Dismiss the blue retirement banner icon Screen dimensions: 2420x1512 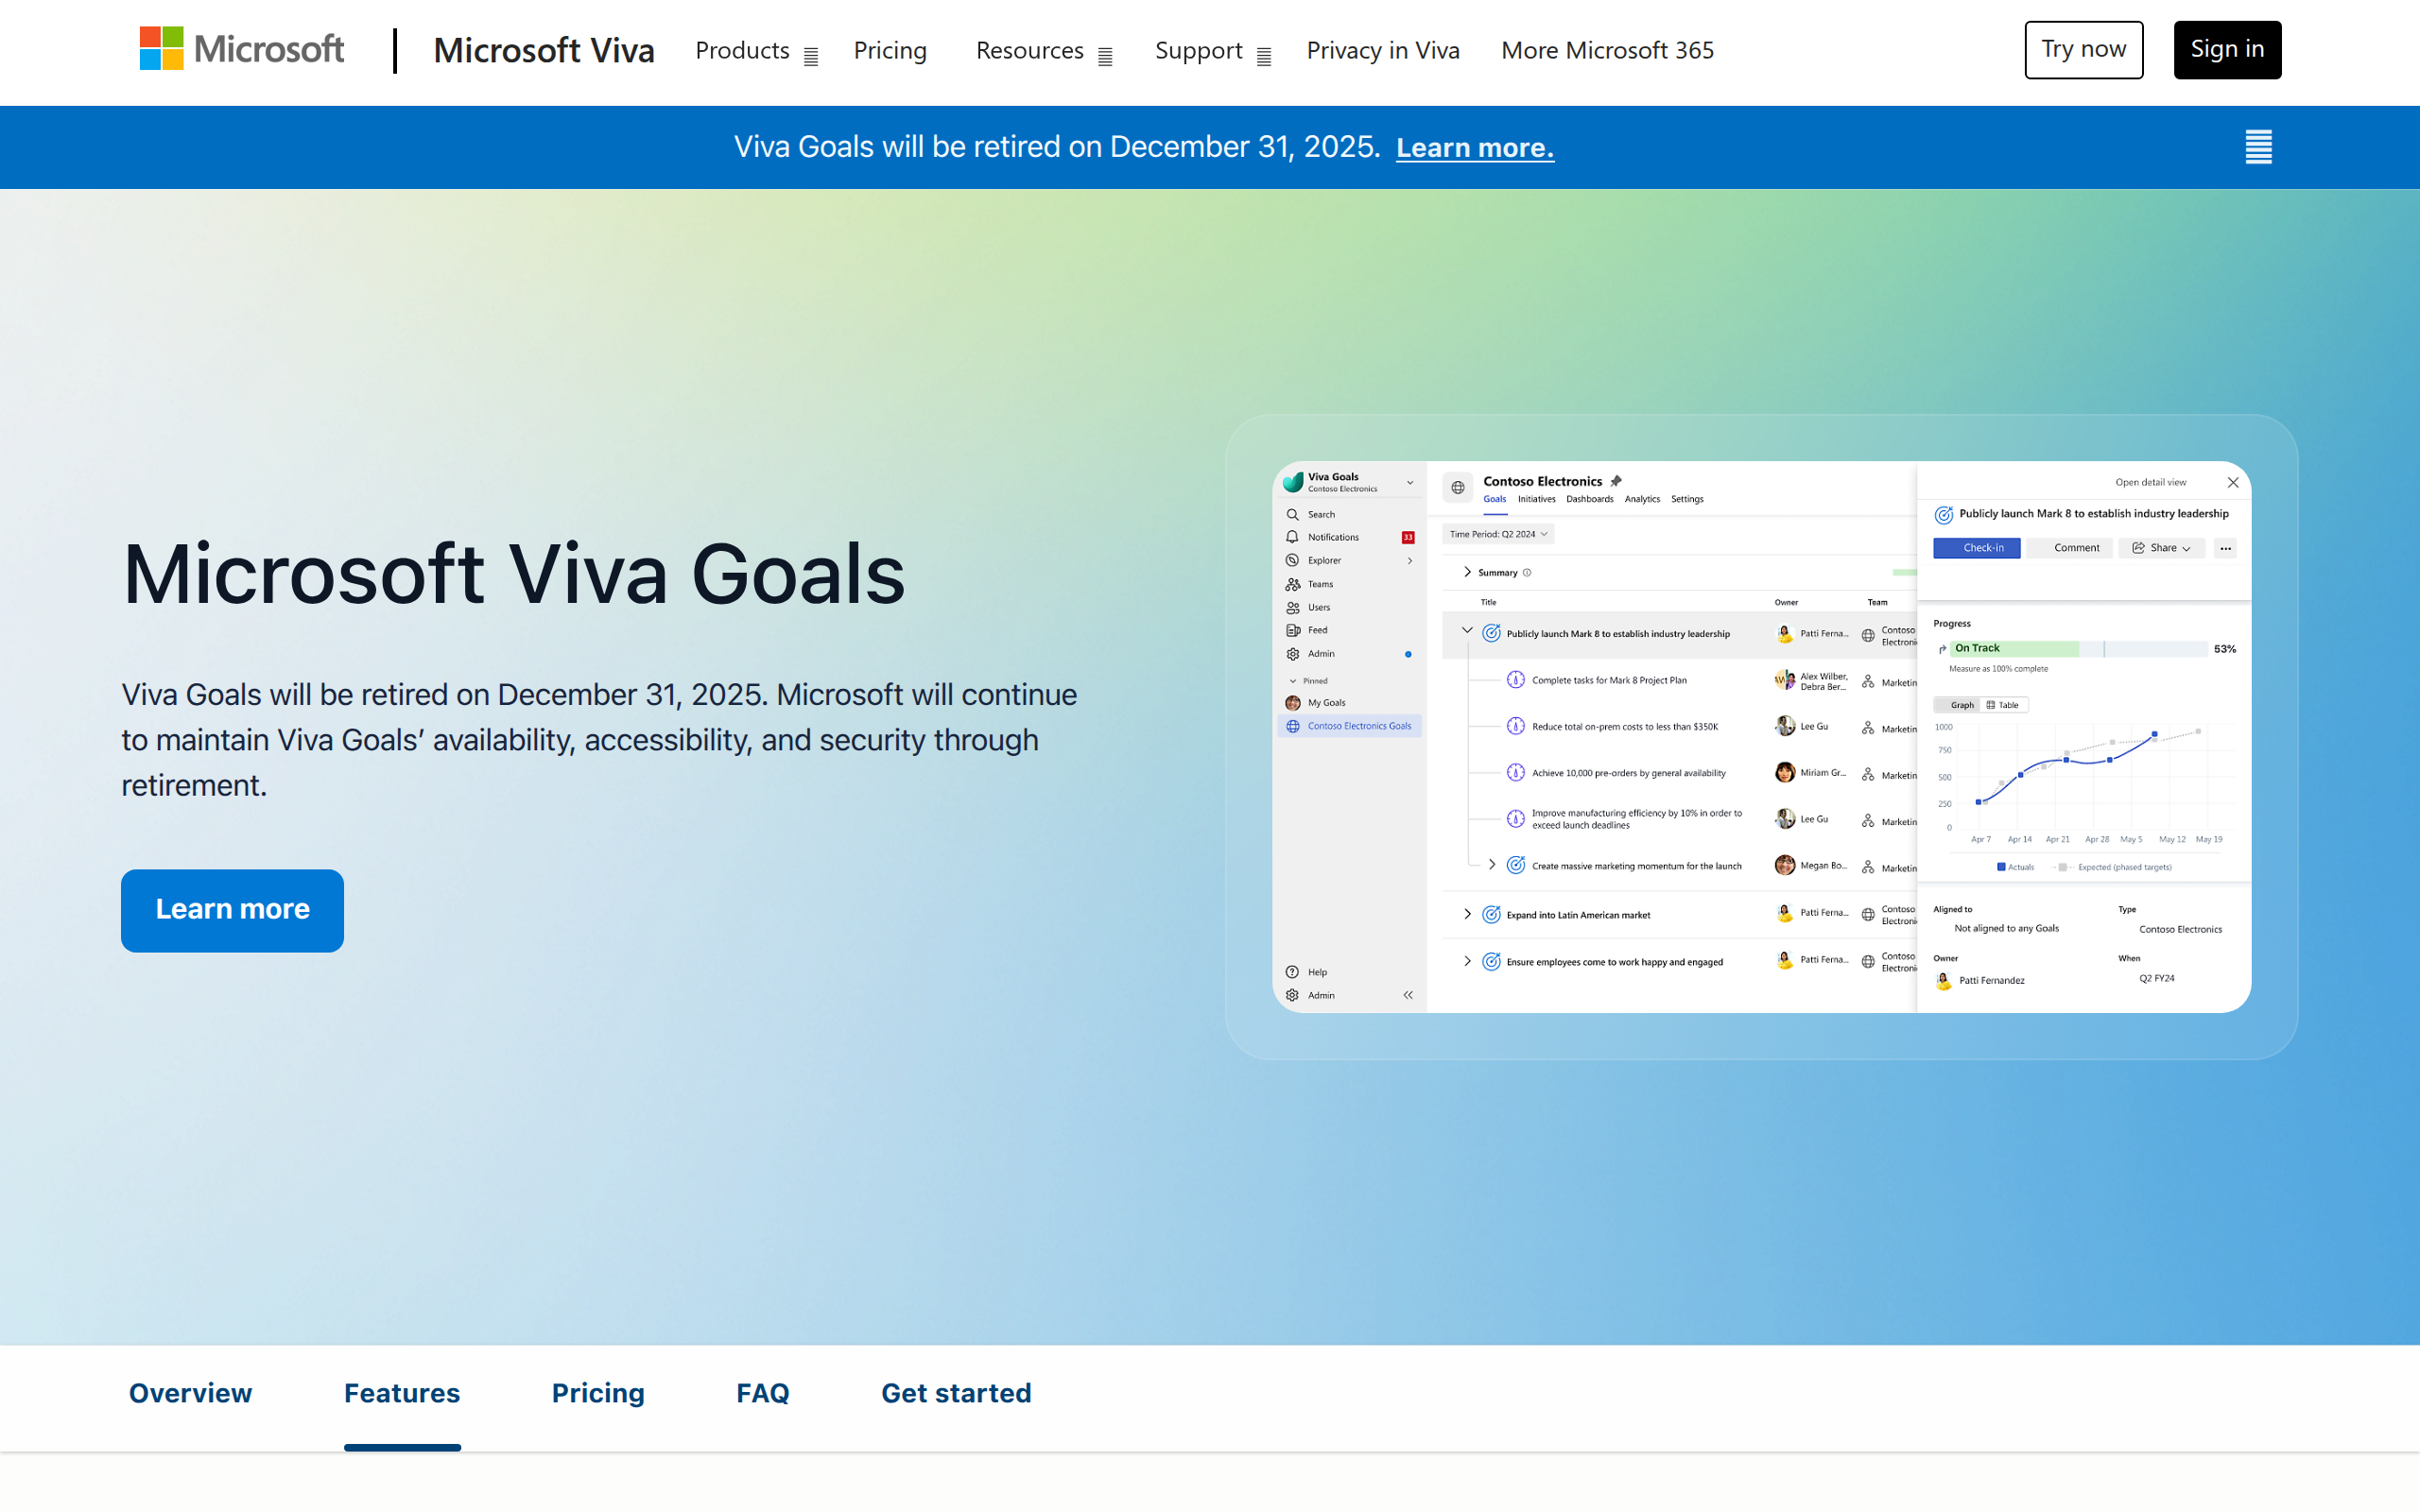[2258, 147]
